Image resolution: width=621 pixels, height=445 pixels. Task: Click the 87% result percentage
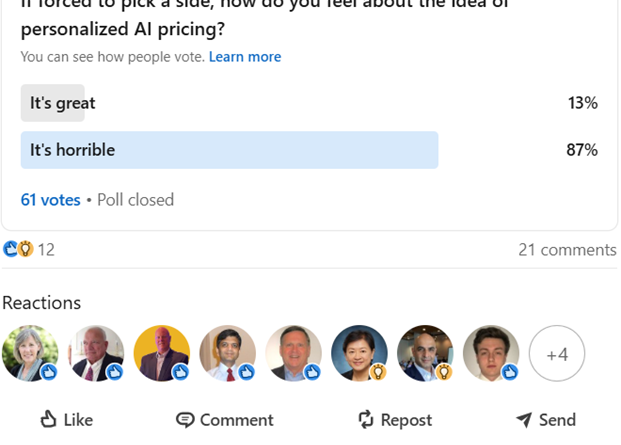click(x=581, y=150)
